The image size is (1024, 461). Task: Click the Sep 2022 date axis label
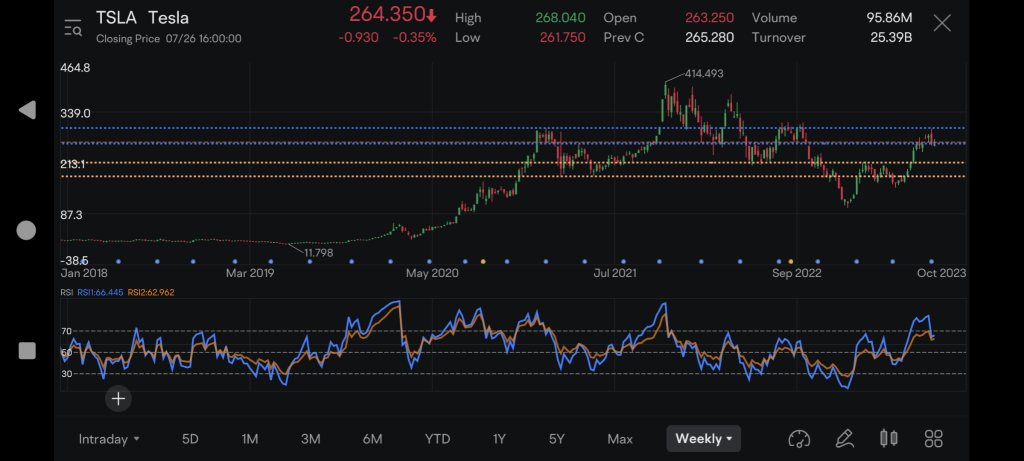797,273
